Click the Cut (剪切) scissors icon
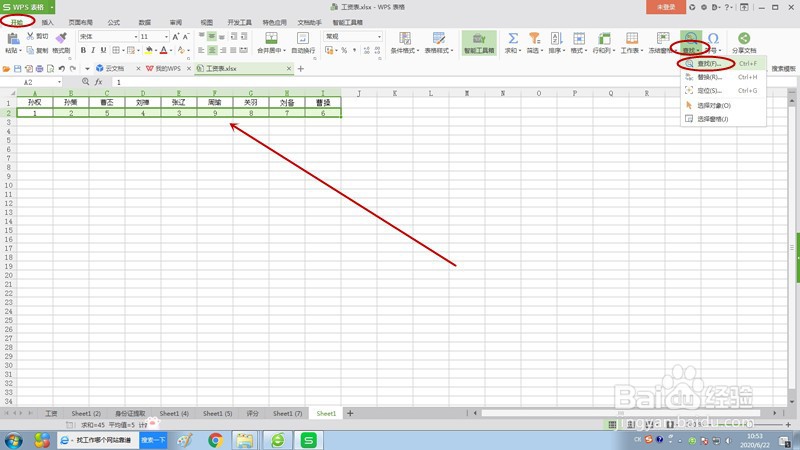800x450 pixels. pyautogui.click(x=30, y=36)
